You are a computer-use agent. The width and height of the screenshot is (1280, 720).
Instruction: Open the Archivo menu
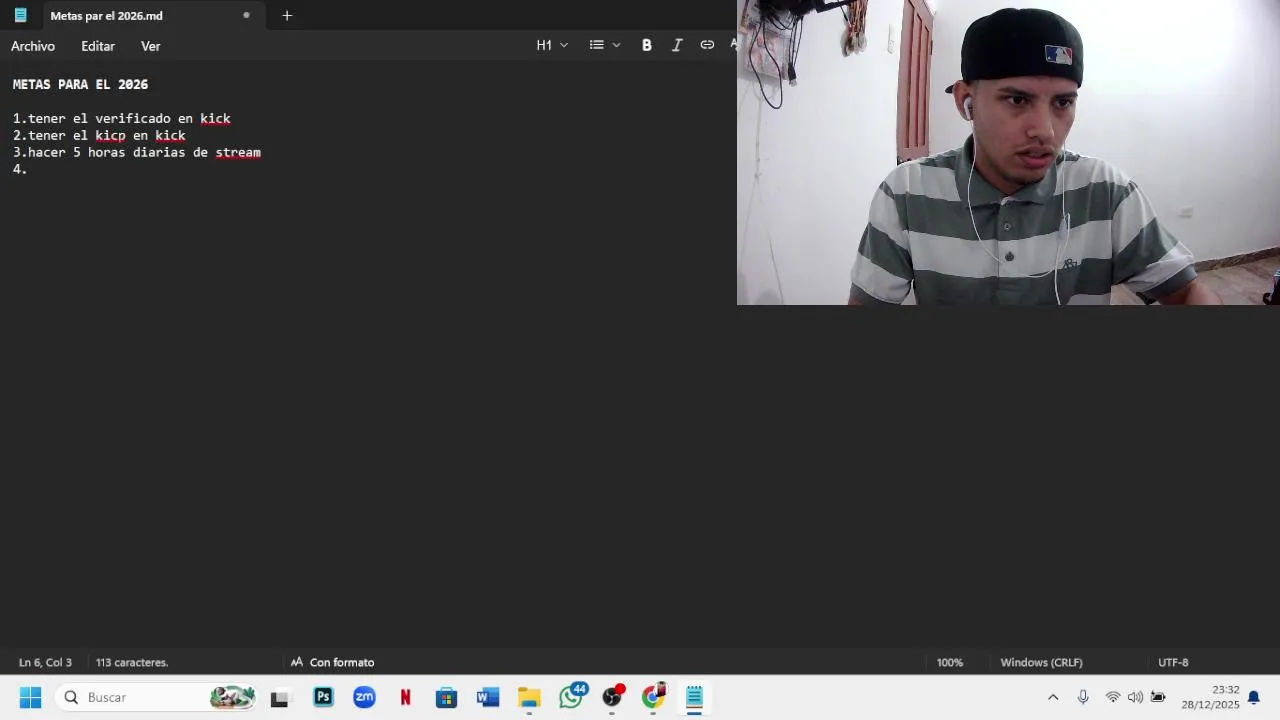click(x=33, y=46)
